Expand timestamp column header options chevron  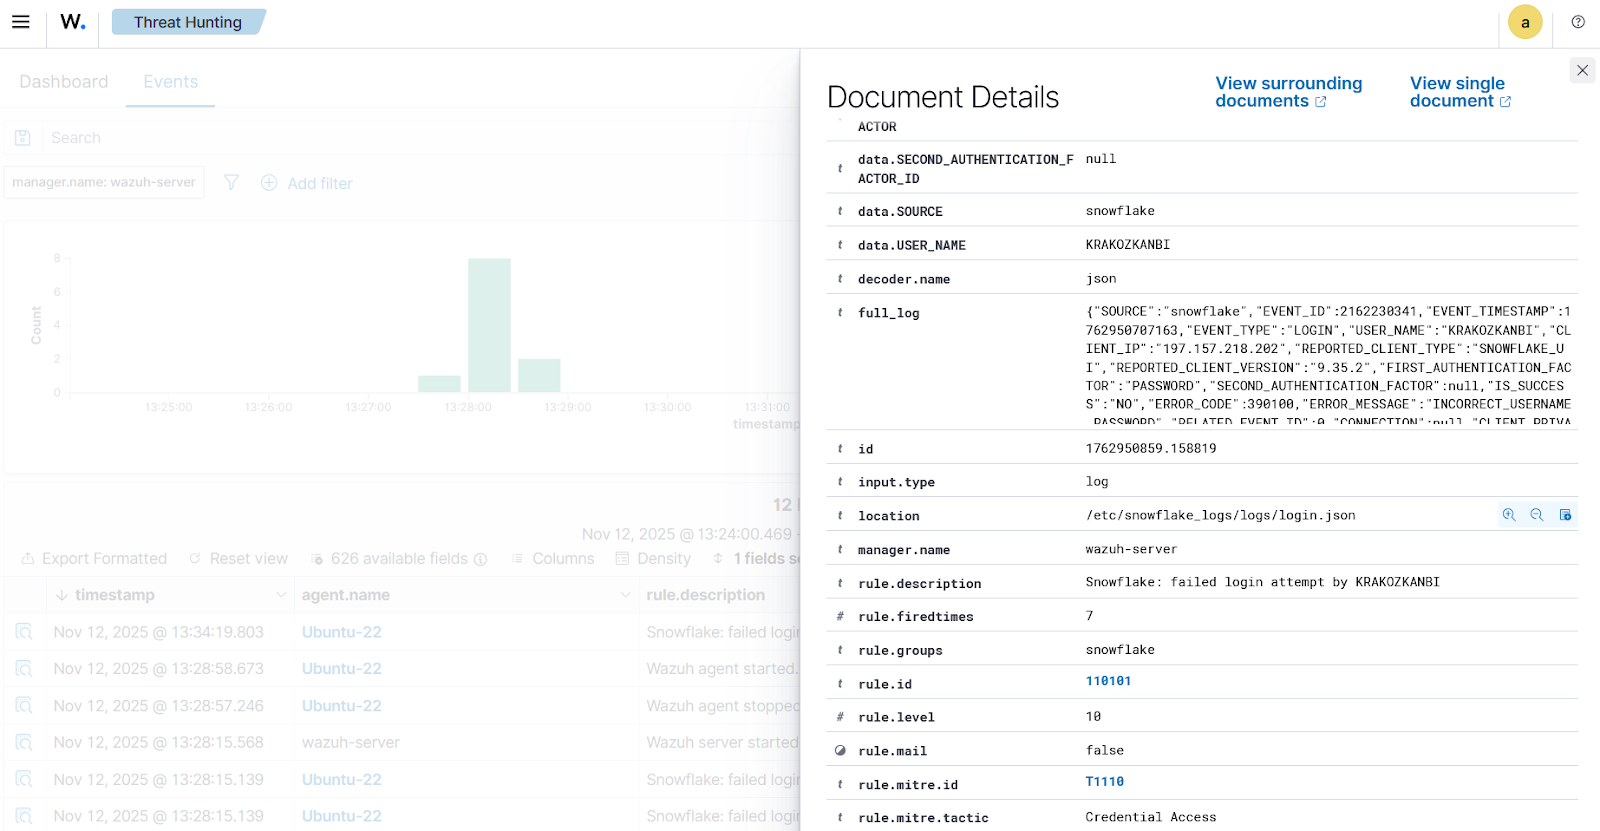(x=281, y=595)
